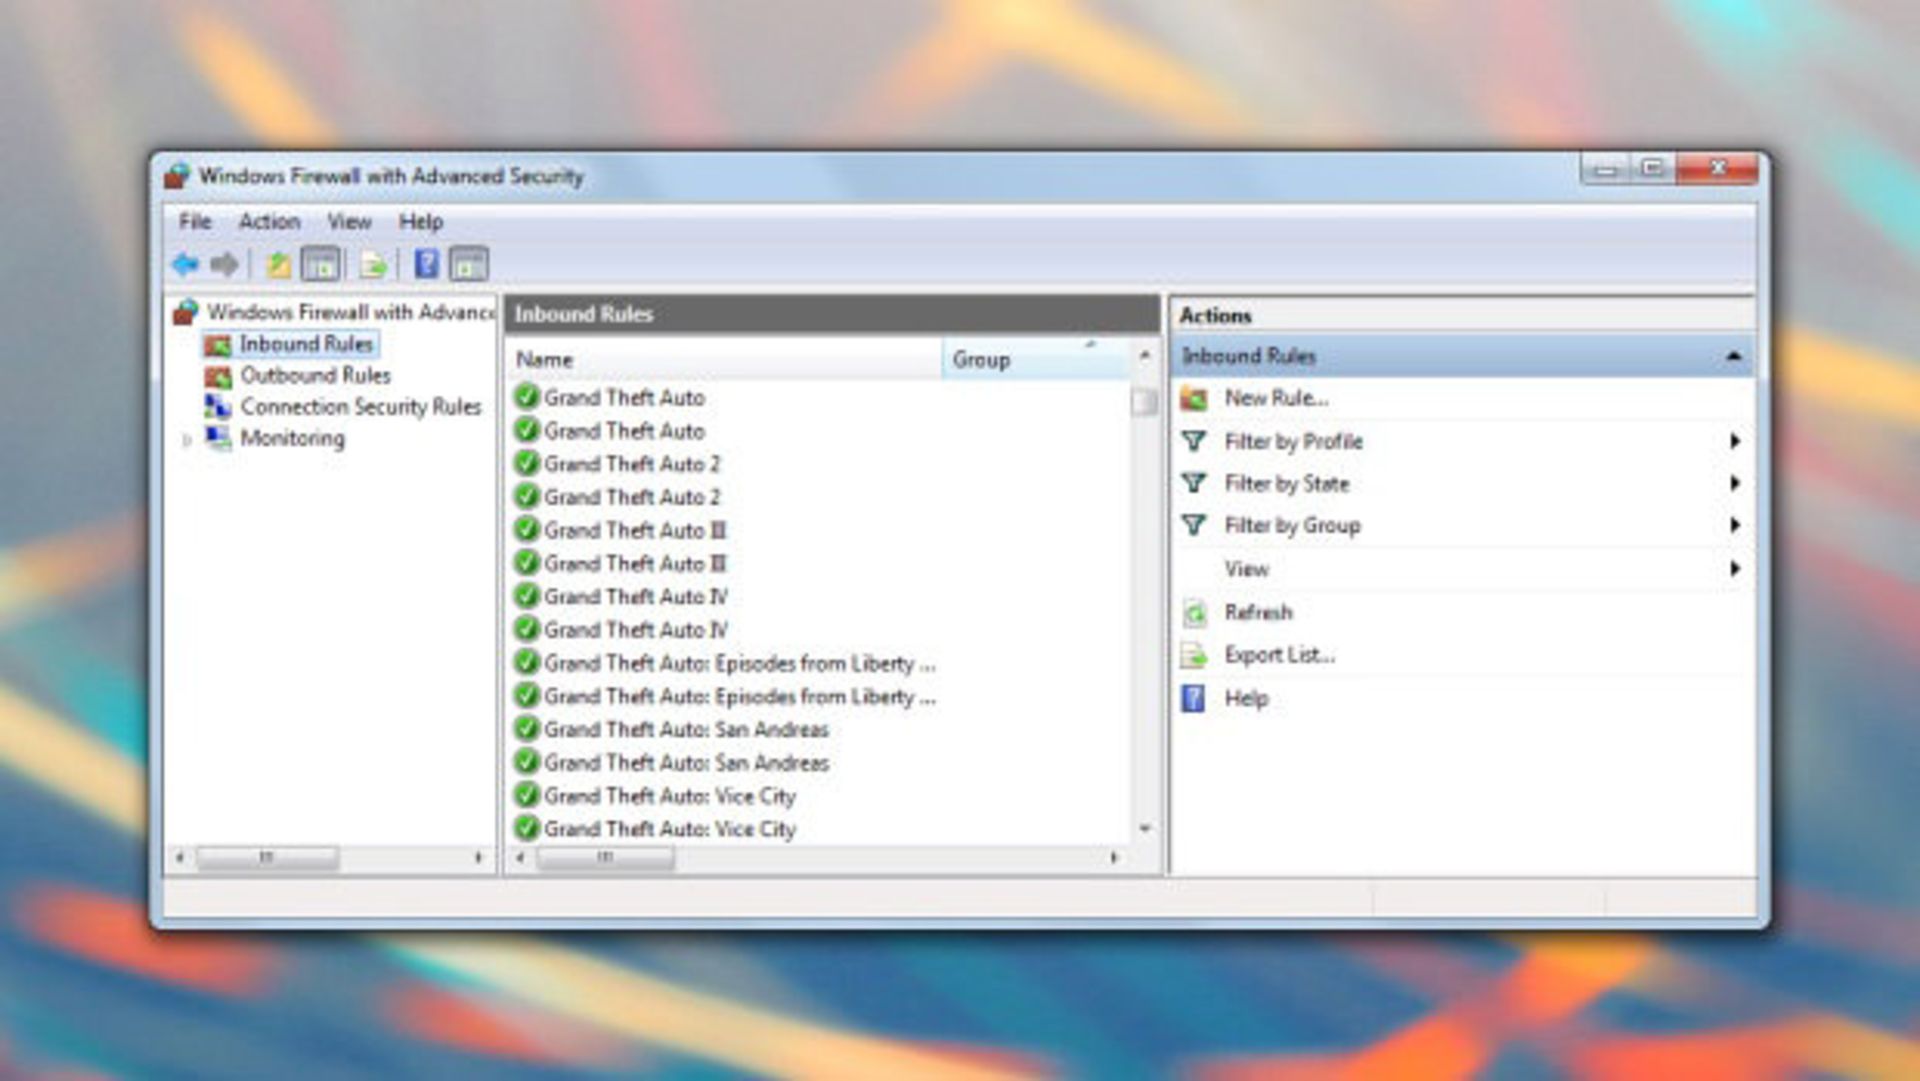This screenshot has height=1081, width=1920.
Task: Select the second Grand Theft Auto 2 rule
Action: [x=632, y=497]
